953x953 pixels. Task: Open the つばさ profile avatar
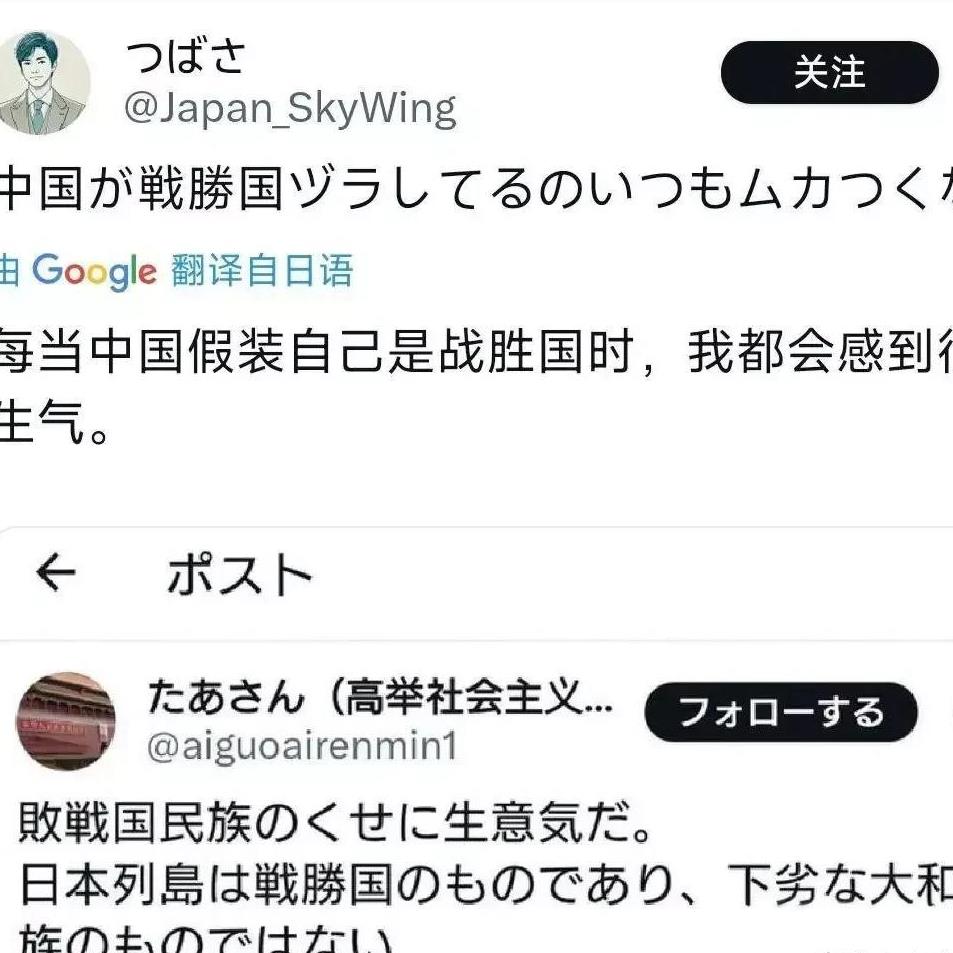(x=43, y=83)
